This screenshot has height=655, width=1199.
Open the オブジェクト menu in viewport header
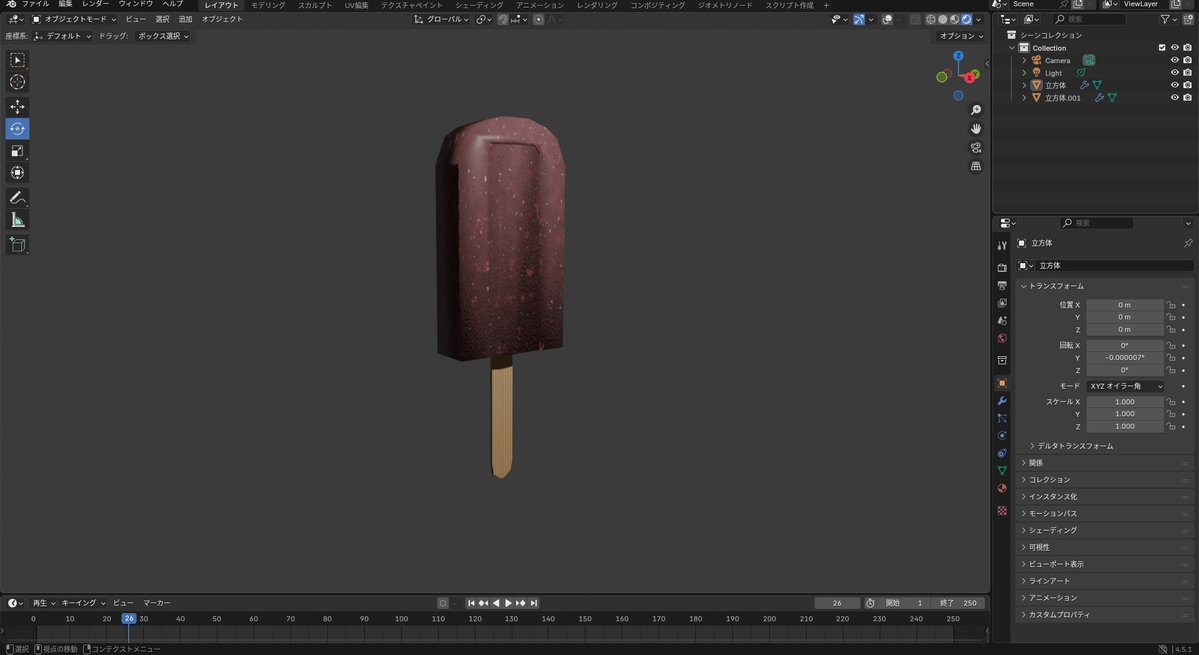click(222, 19)
